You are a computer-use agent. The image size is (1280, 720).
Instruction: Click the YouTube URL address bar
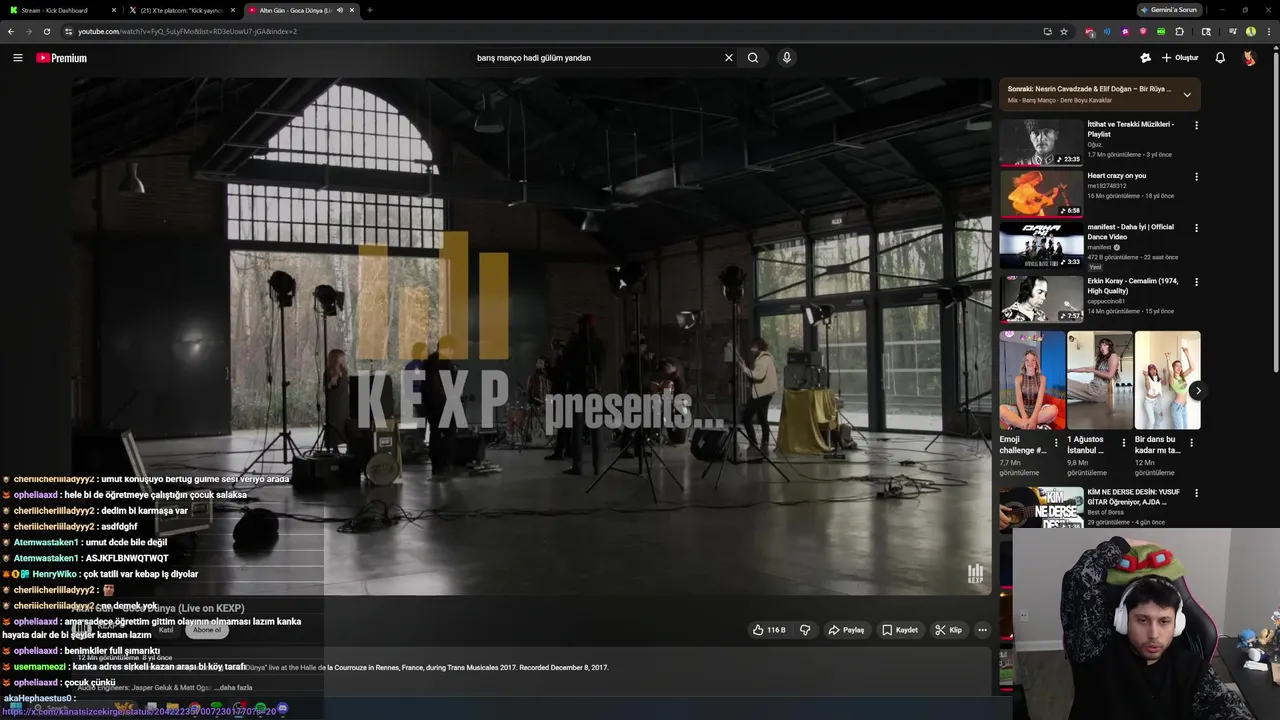(550, 31)
